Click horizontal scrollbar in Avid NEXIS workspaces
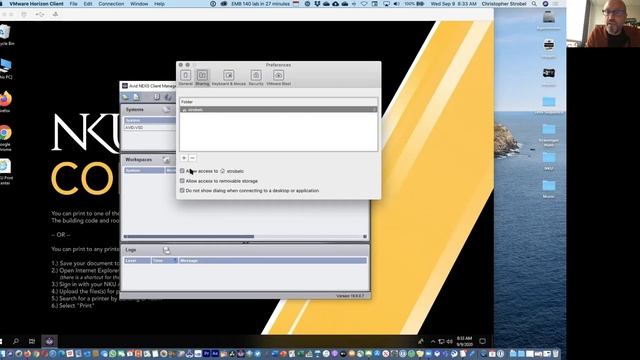 [189, 236]
